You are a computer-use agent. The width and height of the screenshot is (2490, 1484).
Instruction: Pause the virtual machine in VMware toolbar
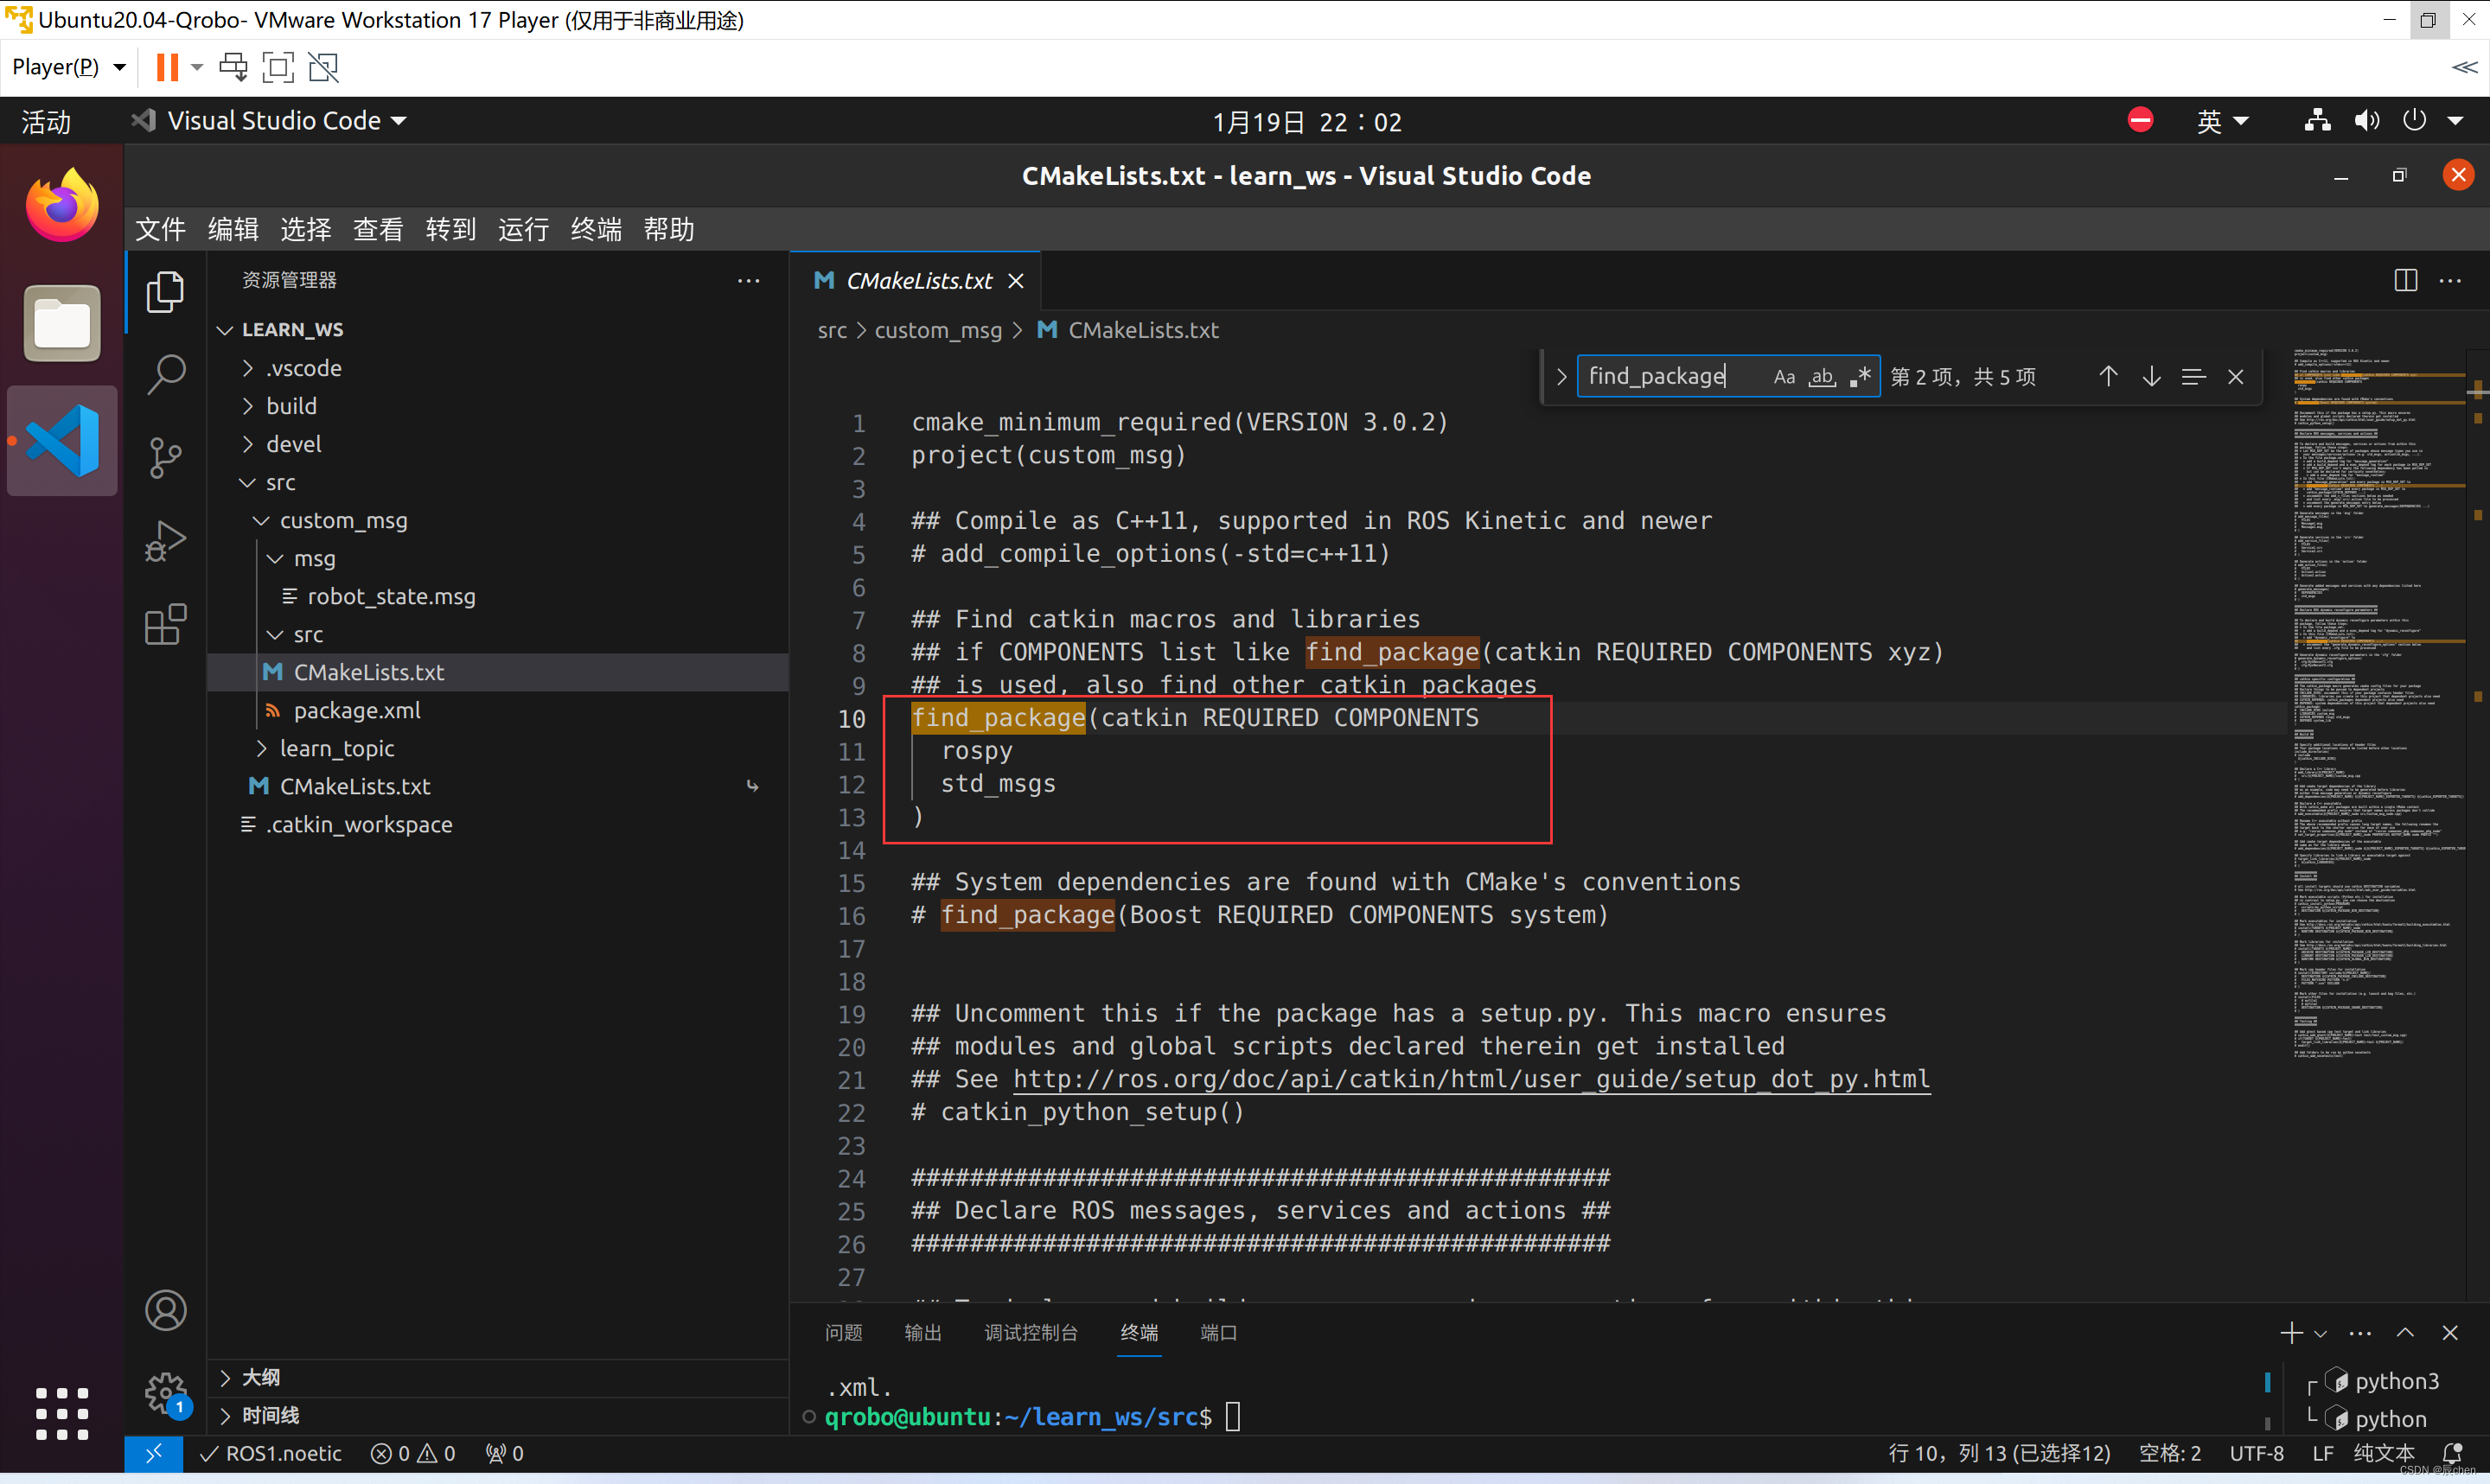[167, 67]
